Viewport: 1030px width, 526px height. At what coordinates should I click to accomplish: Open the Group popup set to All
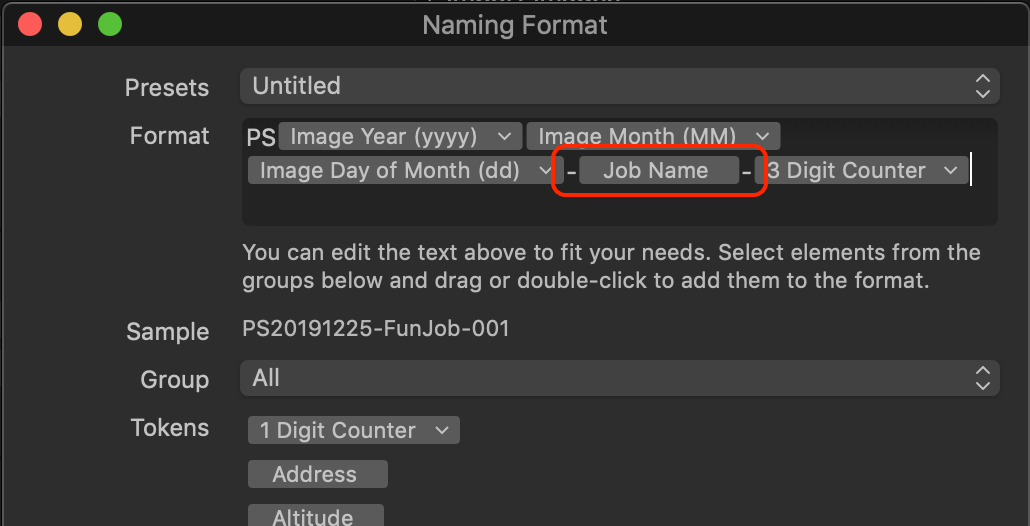pos(619,378)
